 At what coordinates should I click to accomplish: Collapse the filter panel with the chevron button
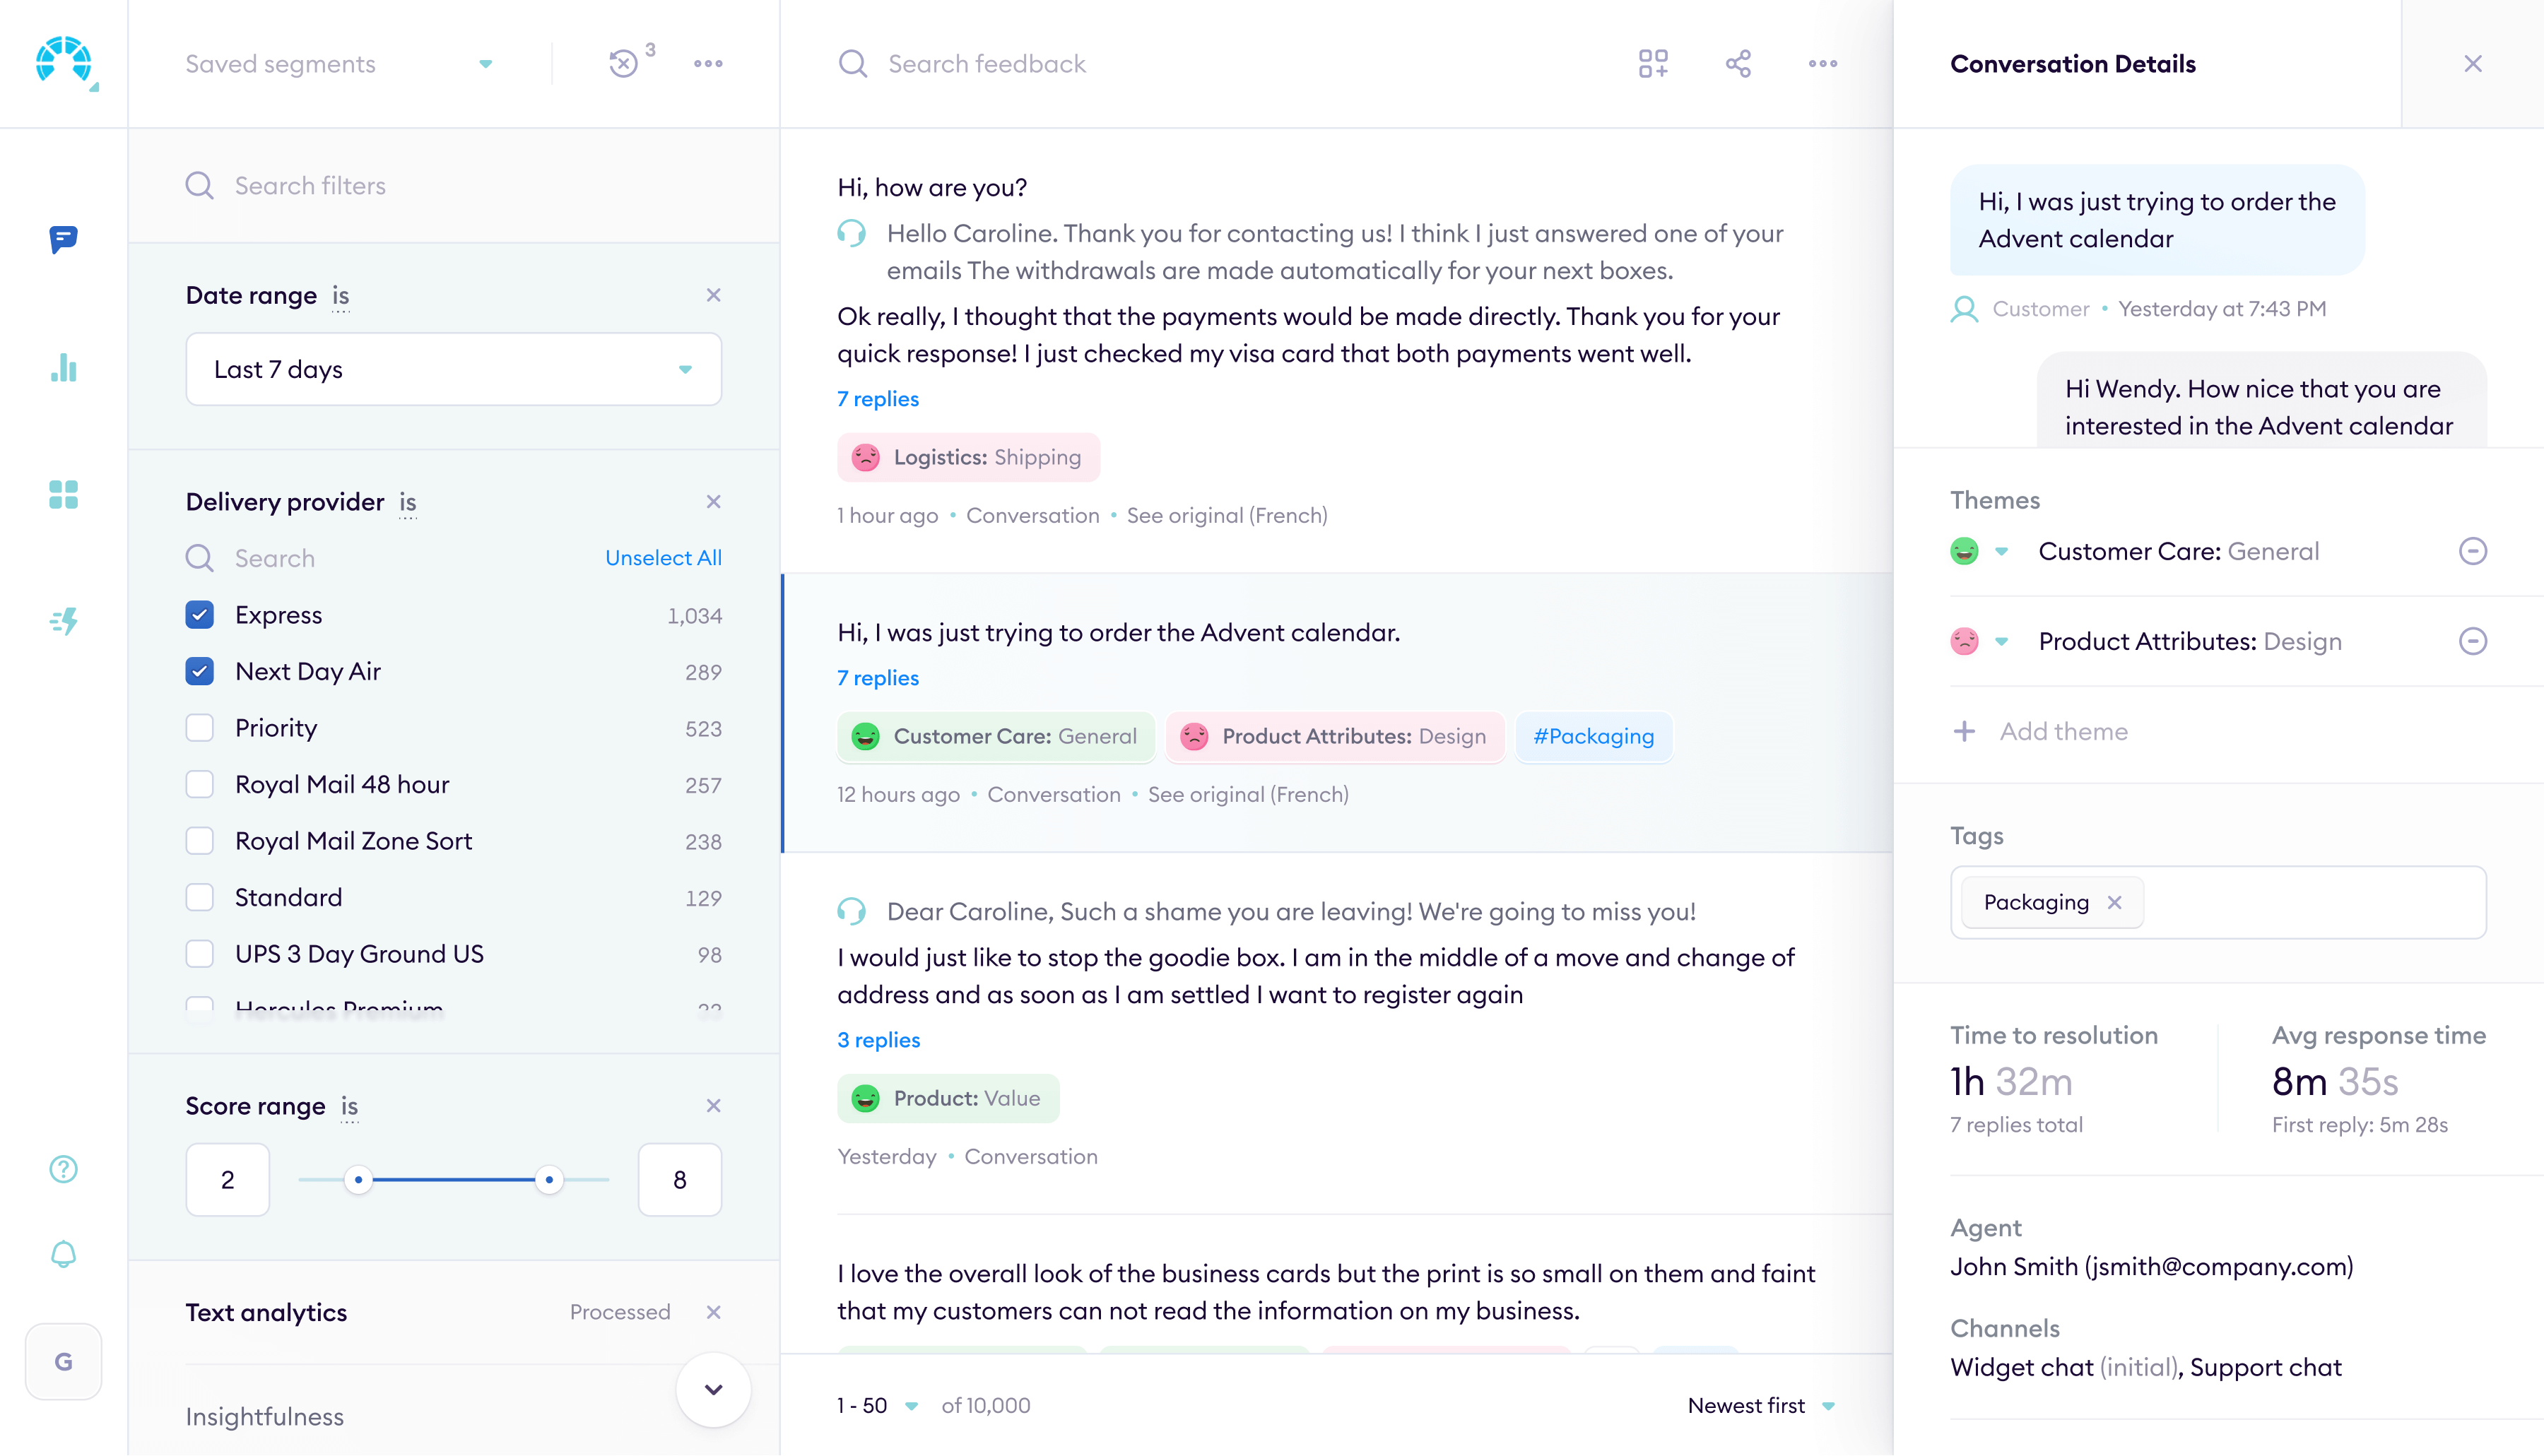pos(713,1389)
